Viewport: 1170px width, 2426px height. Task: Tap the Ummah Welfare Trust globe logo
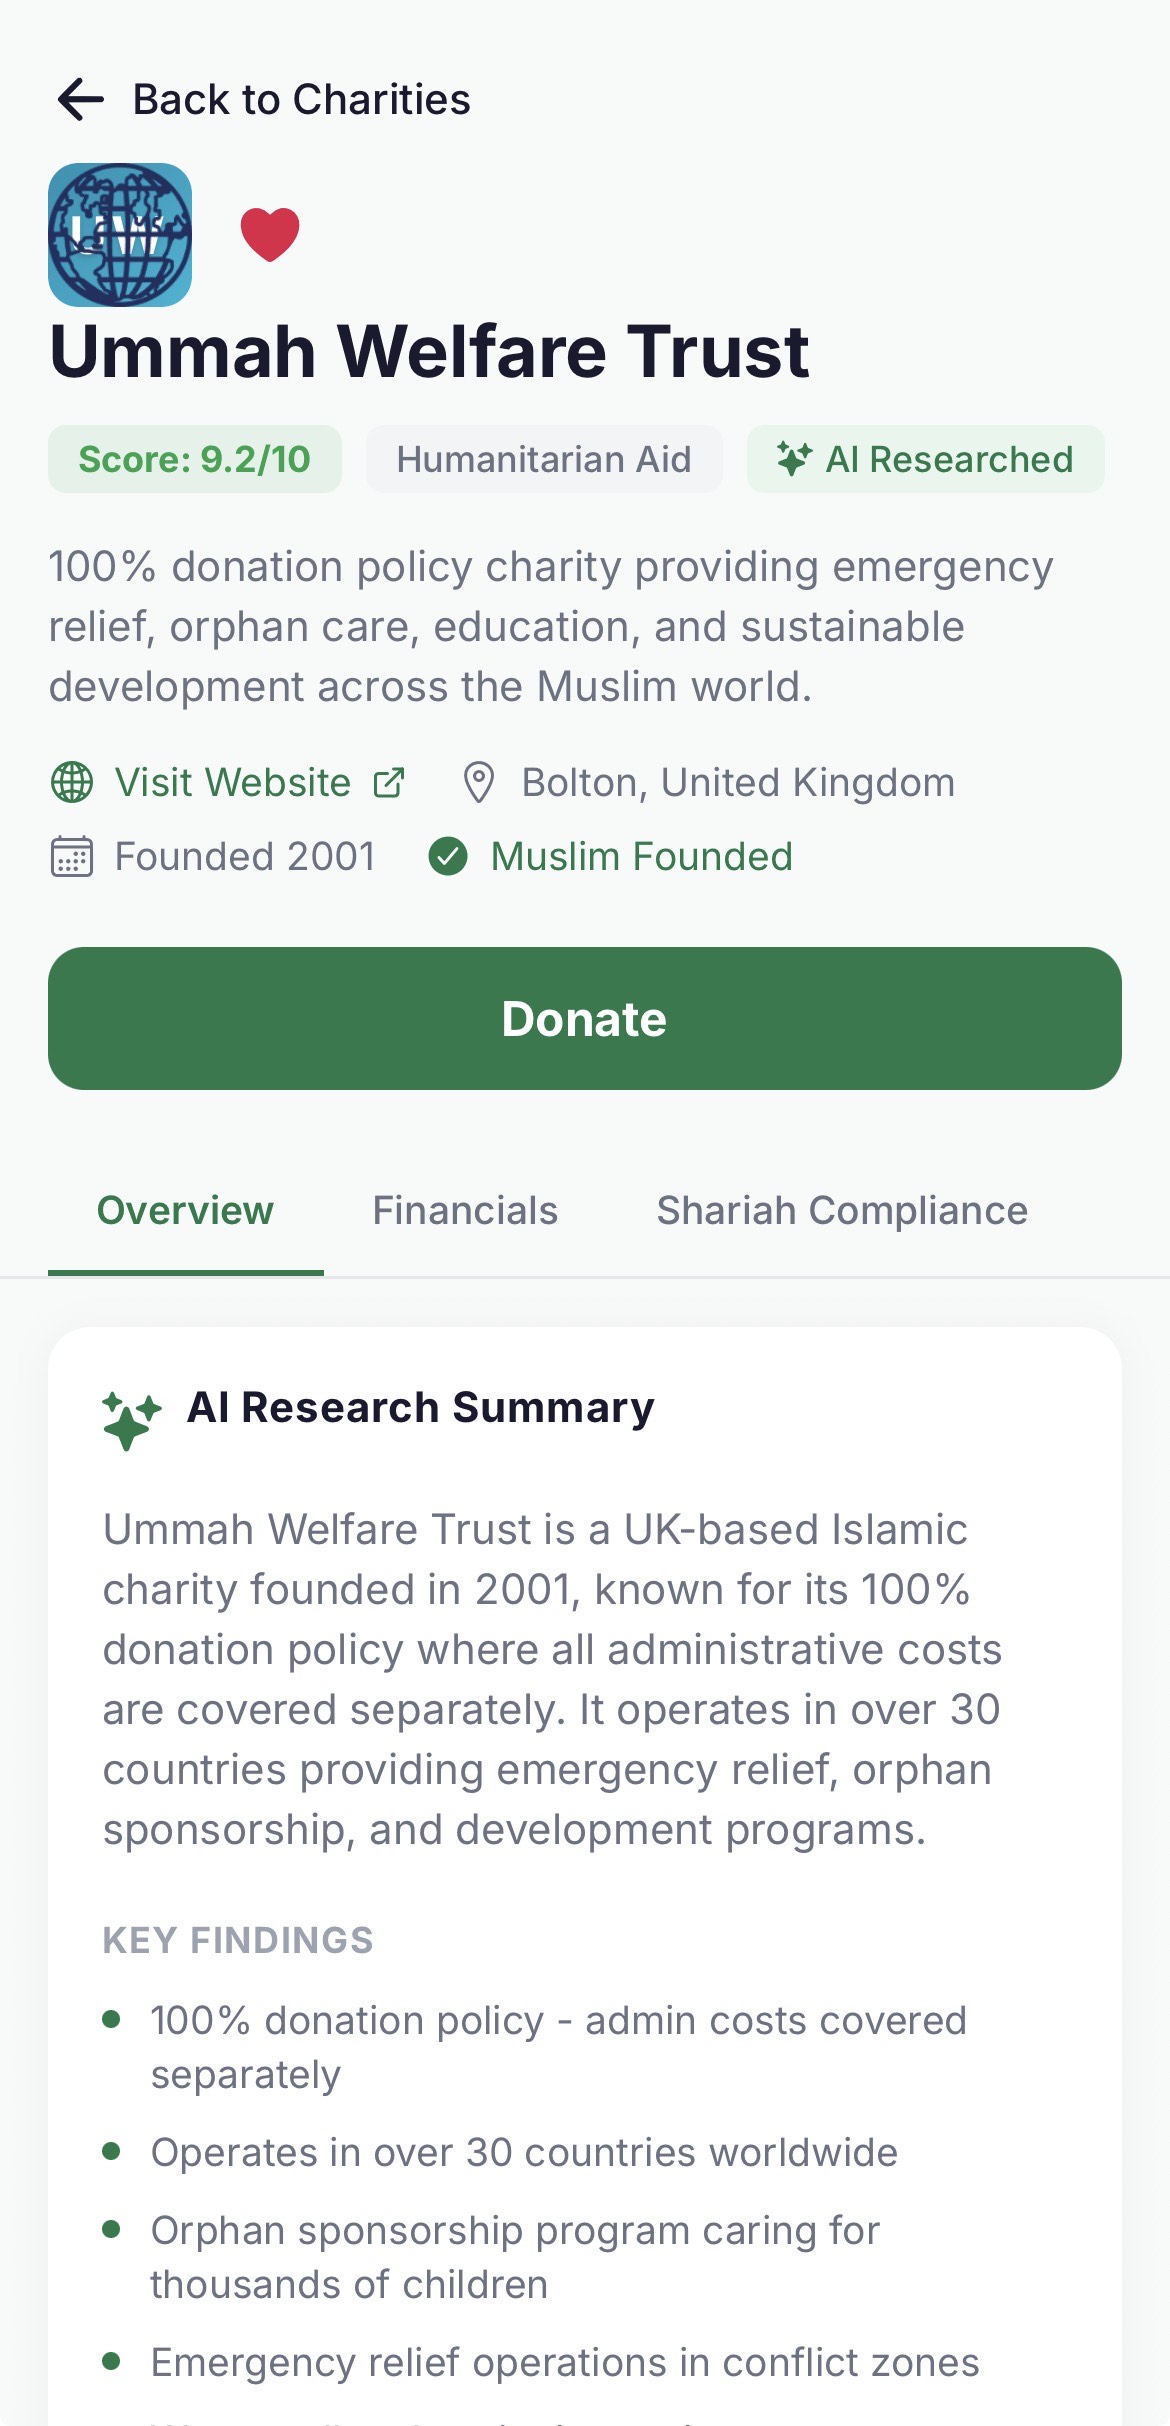click(x=120, y=235)
